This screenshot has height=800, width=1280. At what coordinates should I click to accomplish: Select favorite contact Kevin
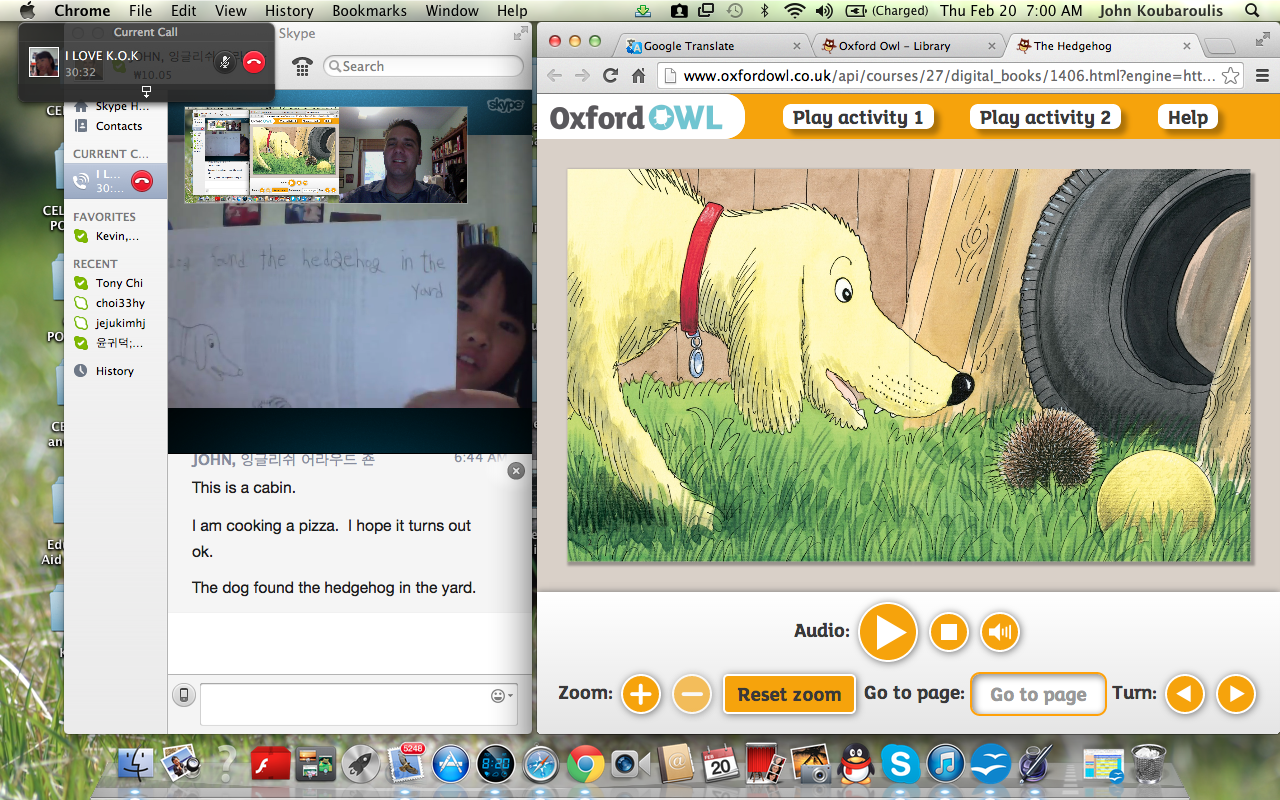[115, 236]
